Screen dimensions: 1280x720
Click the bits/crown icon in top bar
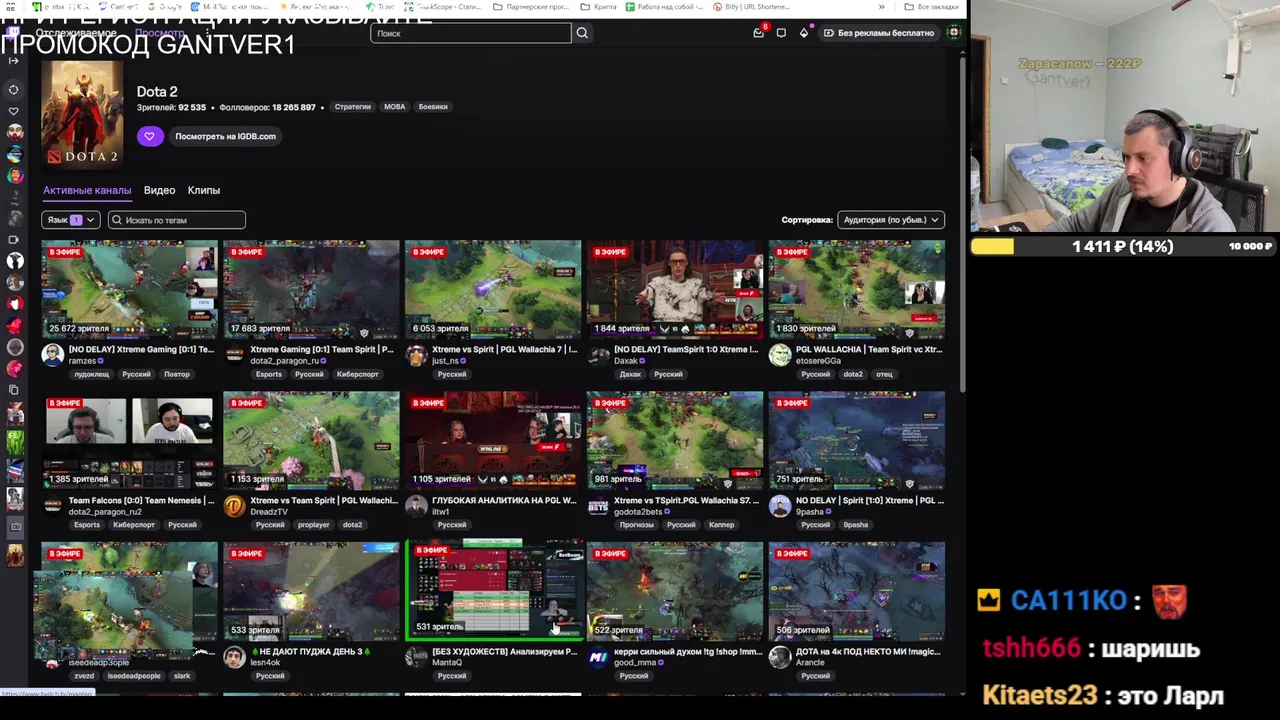pyautogui.click(x=803, y=33)
